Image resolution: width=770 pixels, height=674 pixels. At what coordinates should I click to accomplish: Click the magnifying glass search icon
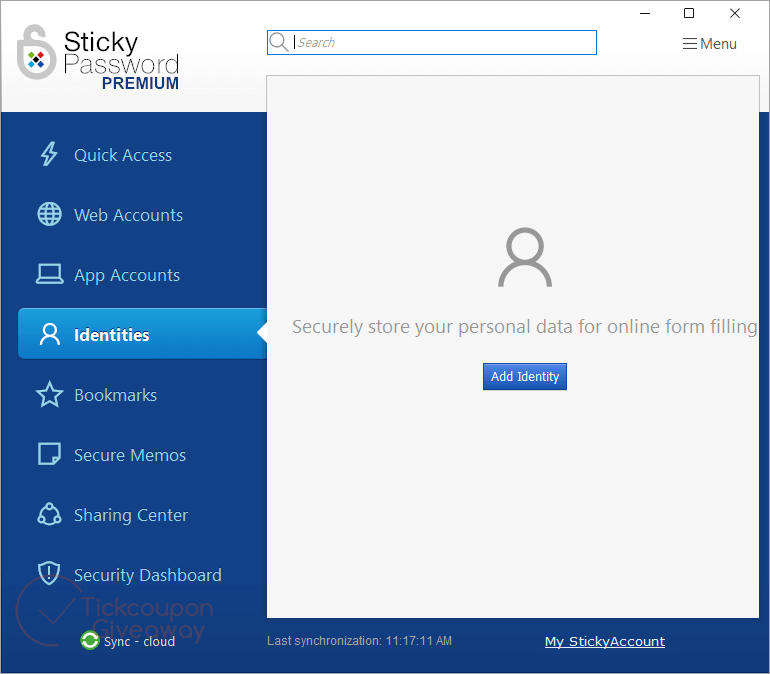click(279, 42)
